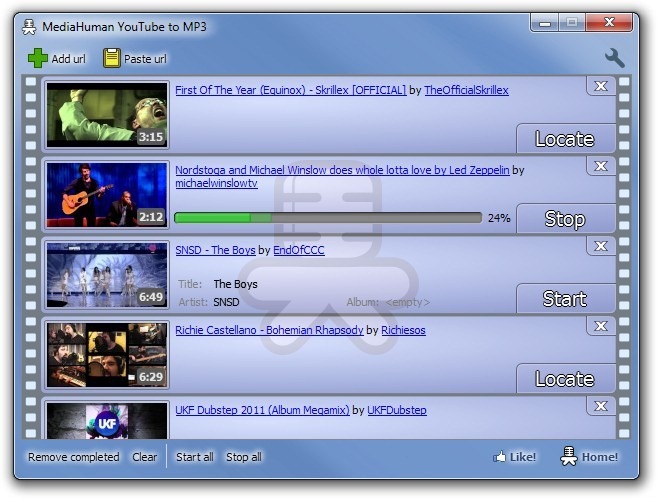Open SNSD - The Boys video link
The height and width of the screenshot is (499, 658).
pyautogui.click(x=215, y=250)
